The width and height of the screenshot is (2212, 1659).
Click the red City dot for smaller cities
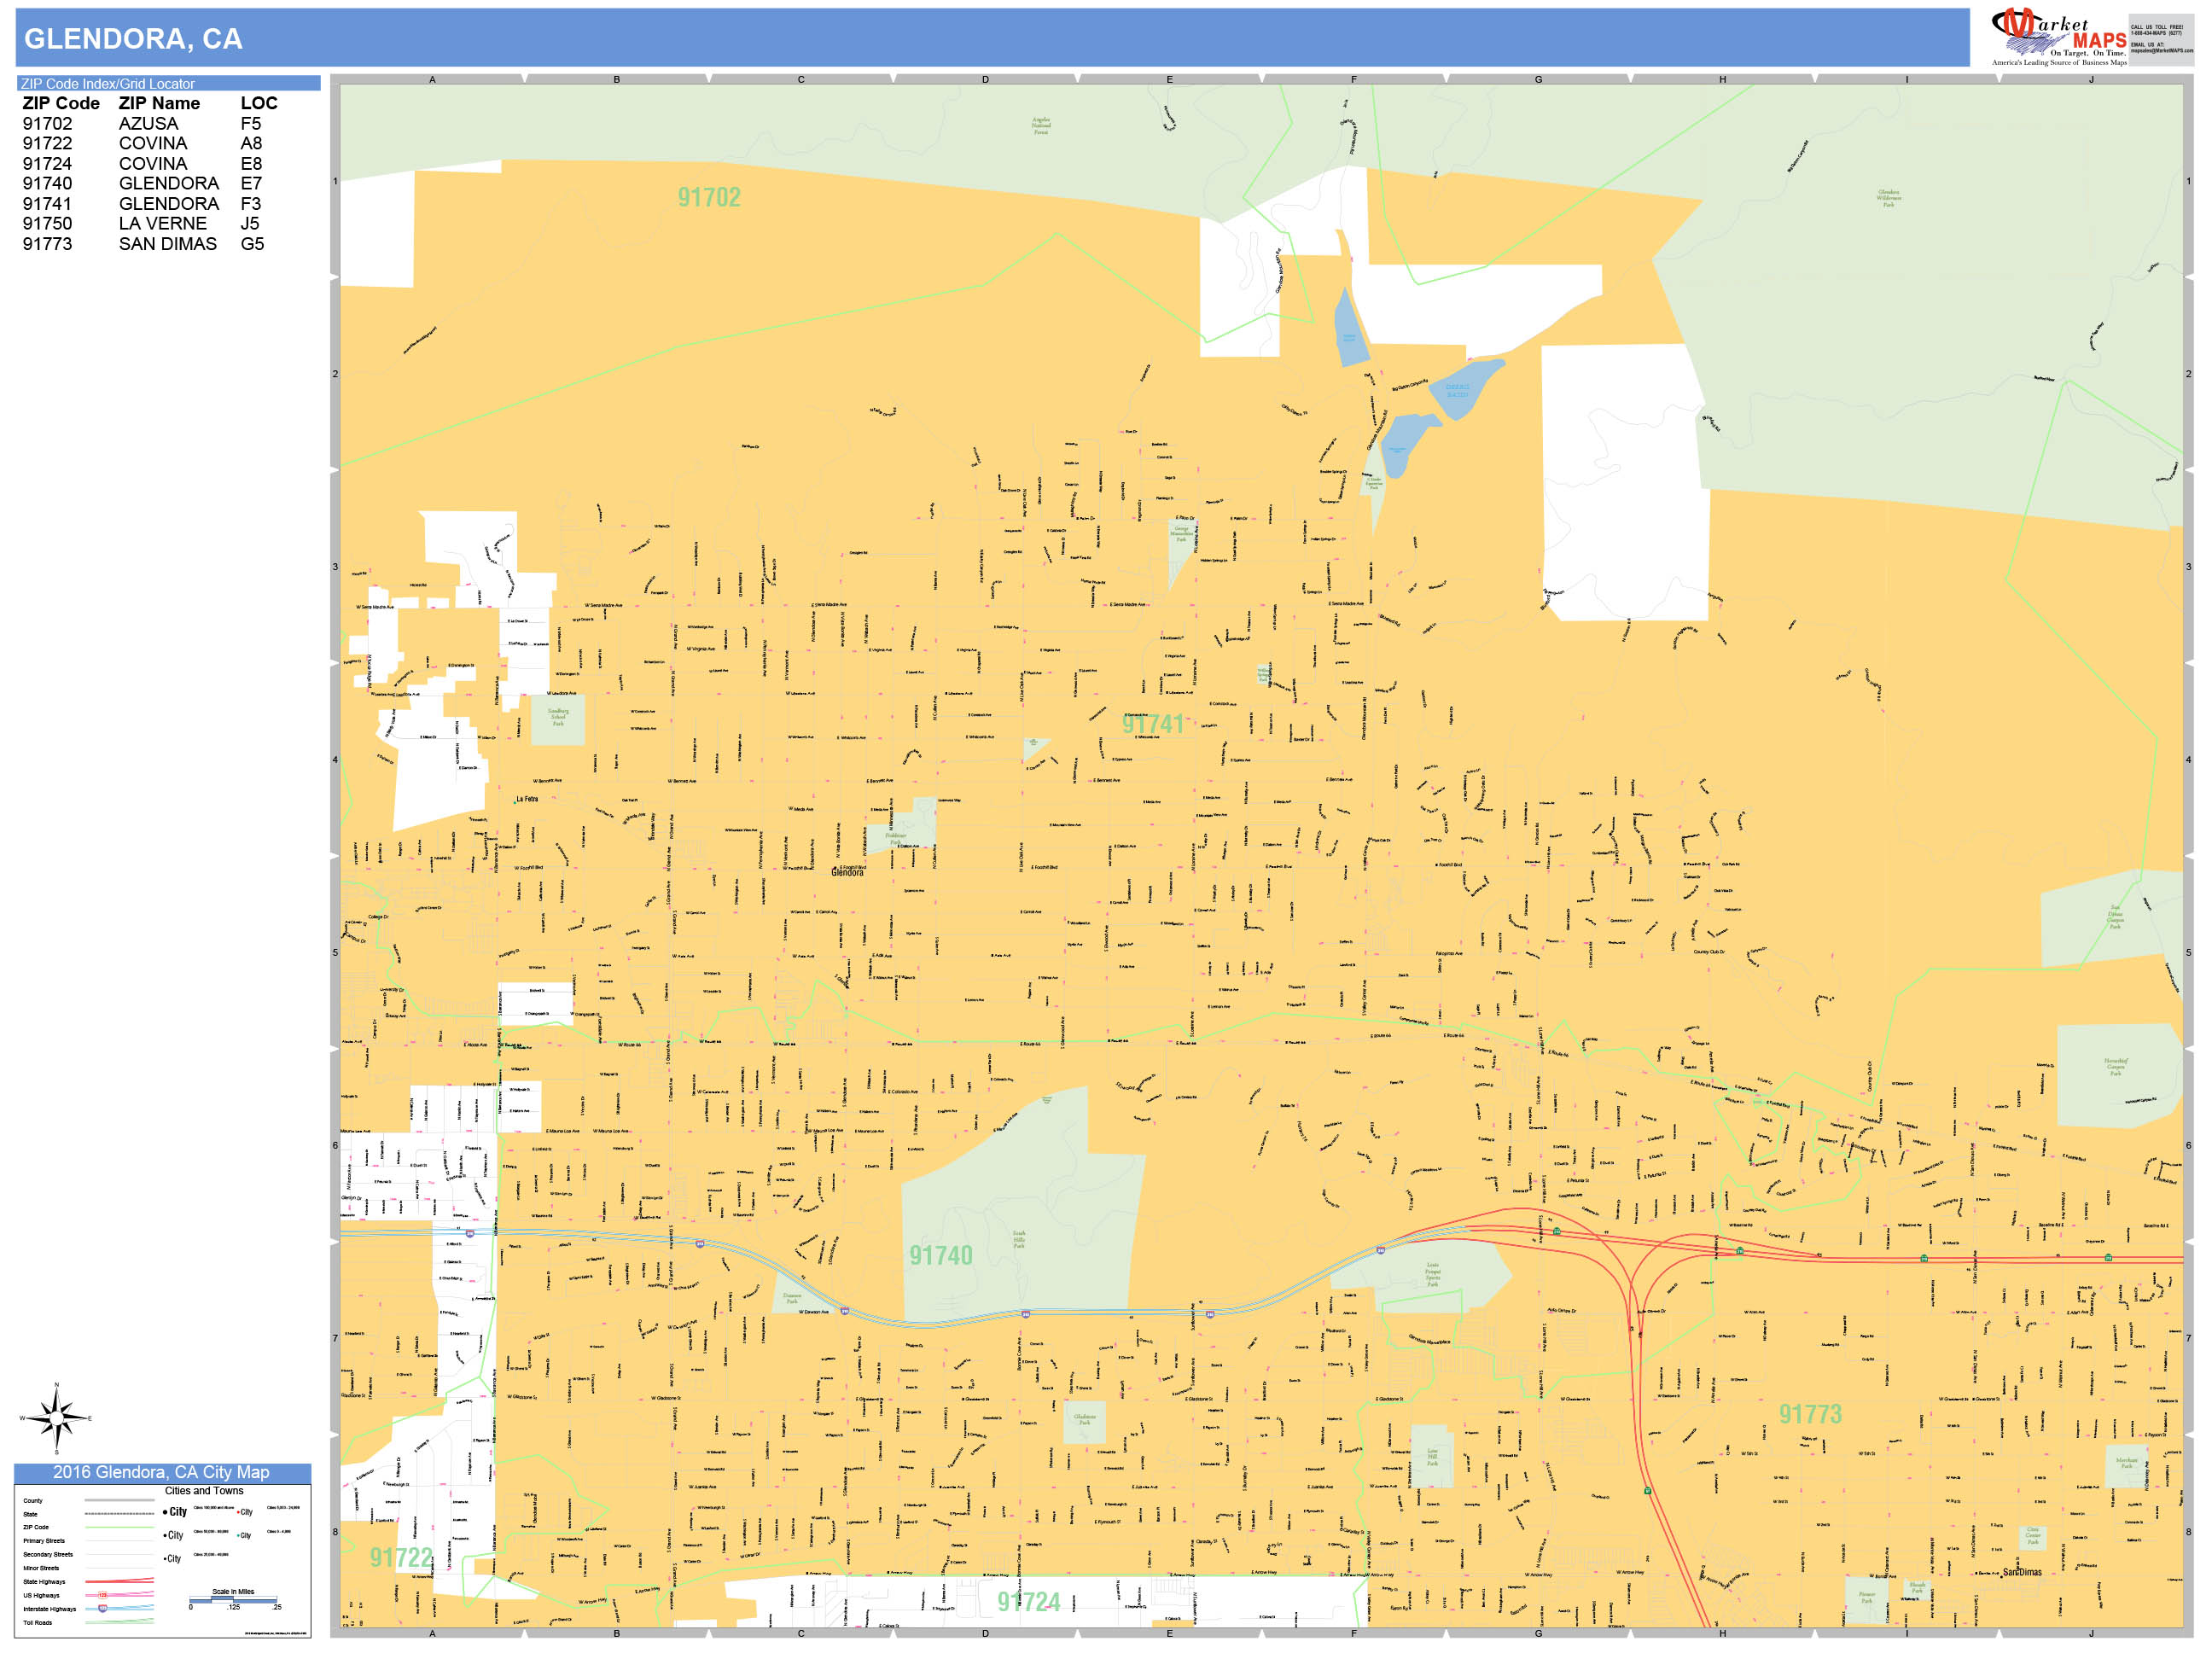click(238, 1512)
